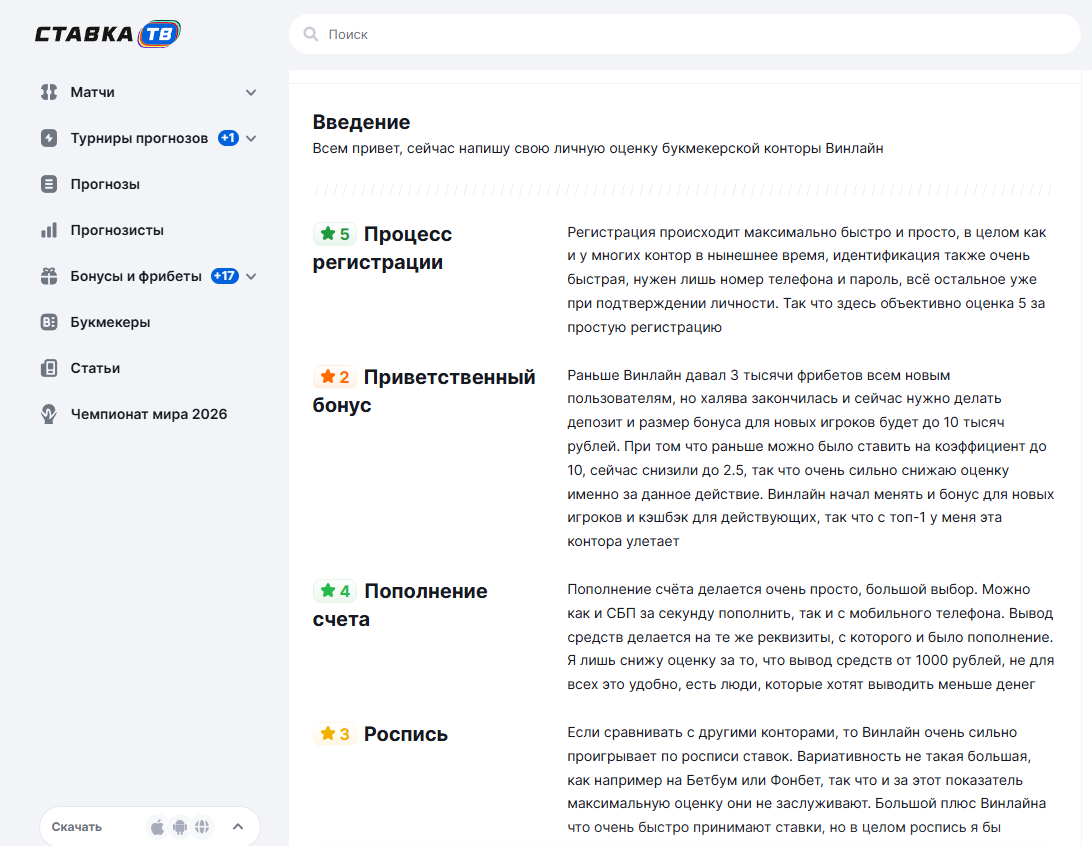This screenshot has width=1092, height=846.
Task: Open the Матчи menu item
Action: pyautogui.click(x=92, y=92)
